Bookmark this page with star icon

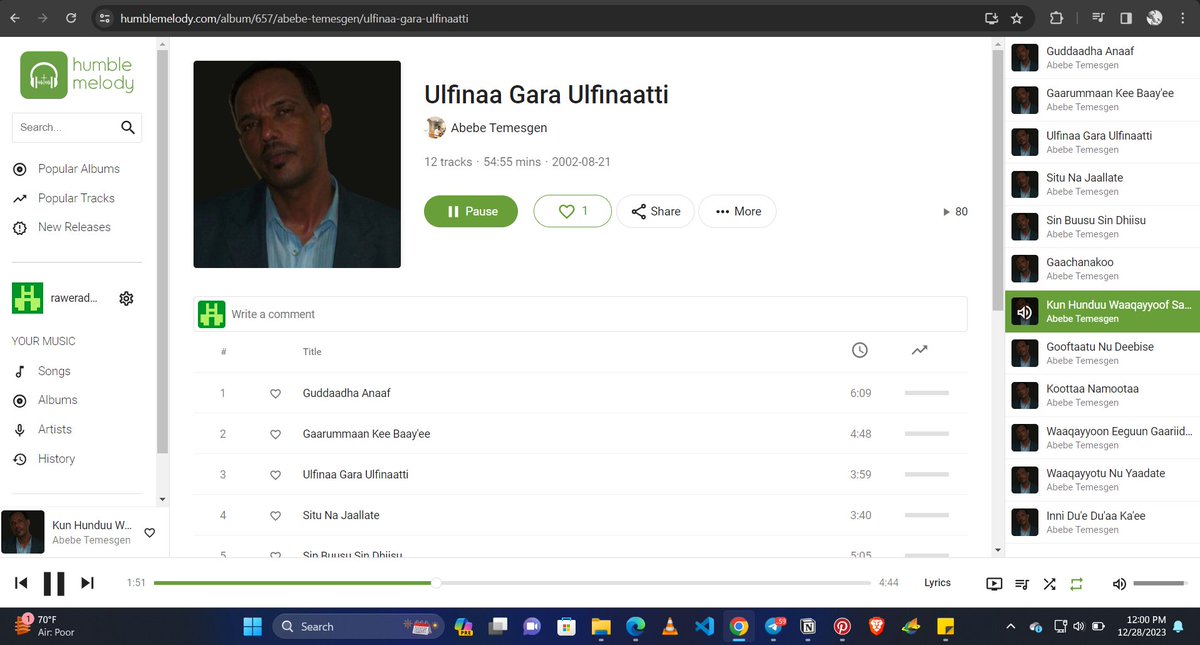tap(1017, 18)
